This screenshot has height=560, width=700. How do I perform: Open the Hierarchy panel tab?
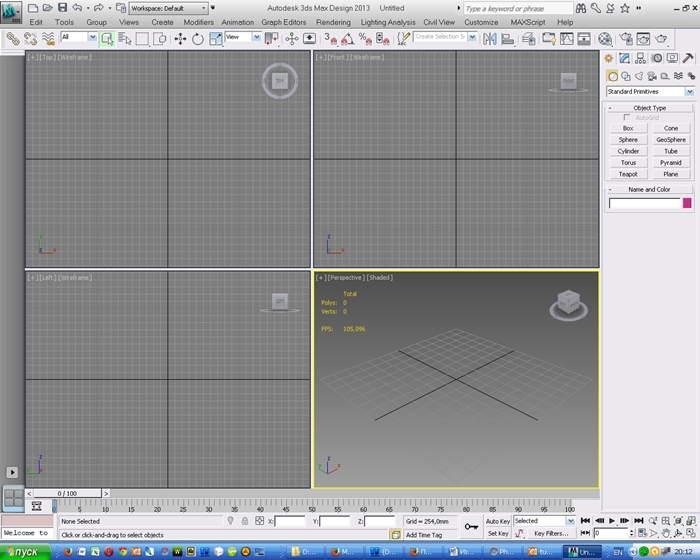pos(640,58)
